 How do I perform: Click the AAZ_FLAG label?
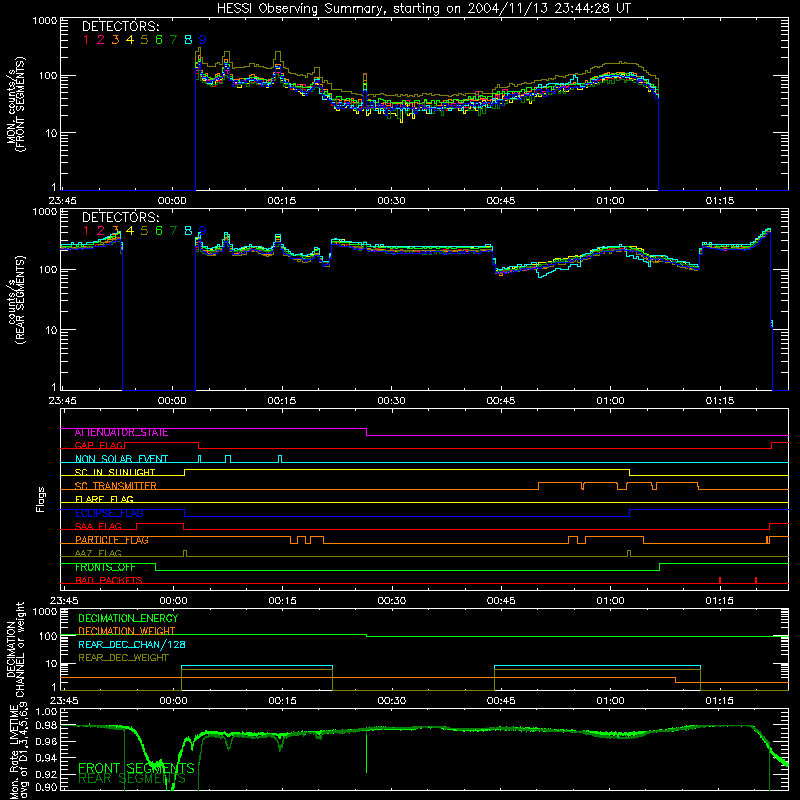98,554
